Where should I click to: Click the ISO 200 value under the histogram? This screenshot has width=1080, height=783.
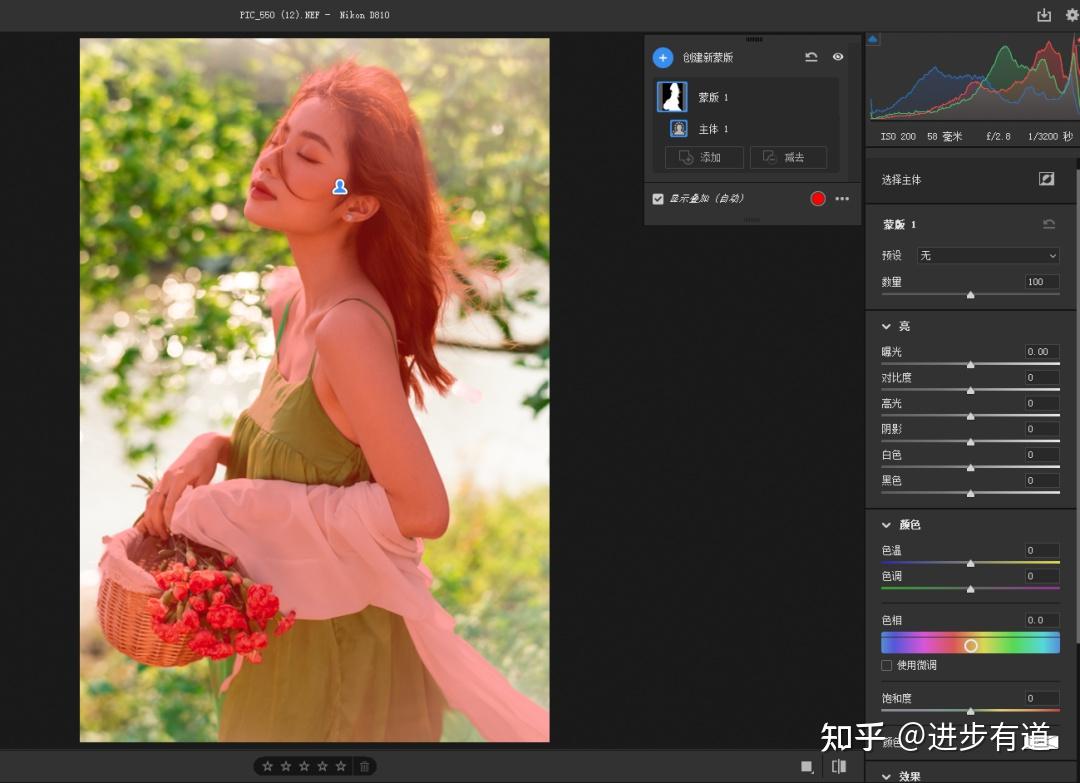tap(898, 136)
